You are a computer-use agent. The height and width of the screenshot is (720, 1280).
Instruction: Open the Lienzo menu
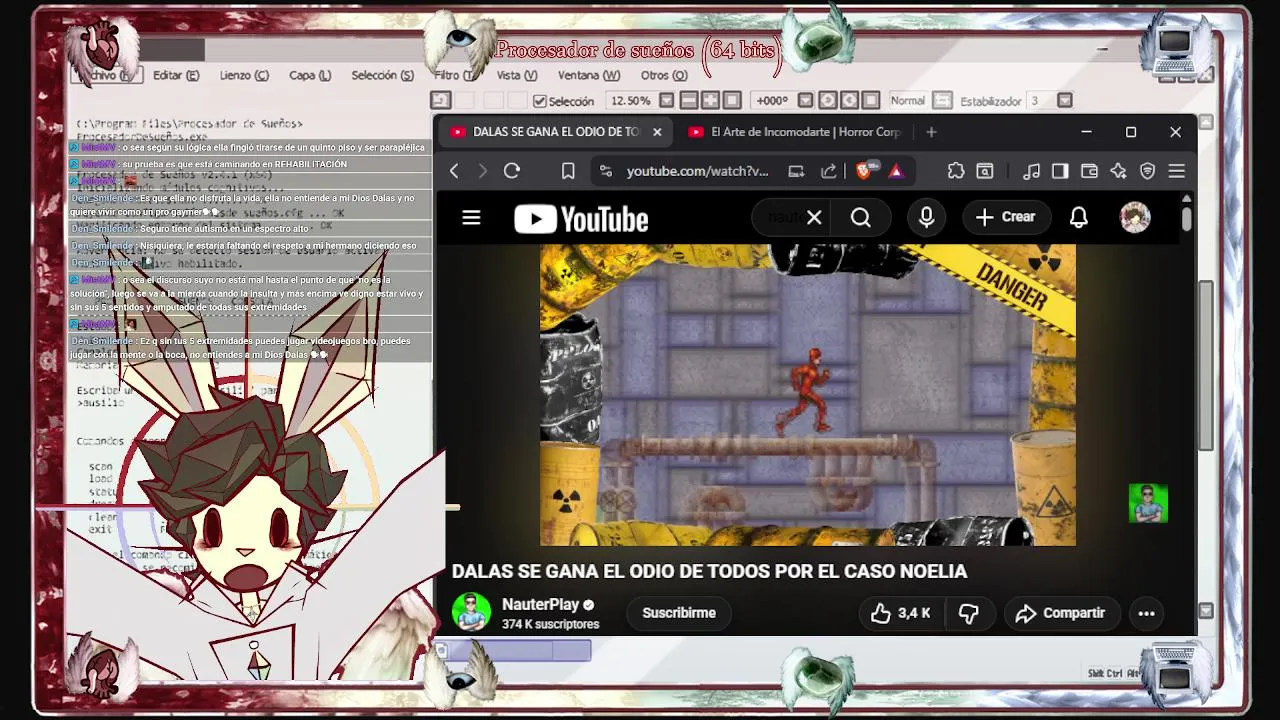tap(244, 75)
